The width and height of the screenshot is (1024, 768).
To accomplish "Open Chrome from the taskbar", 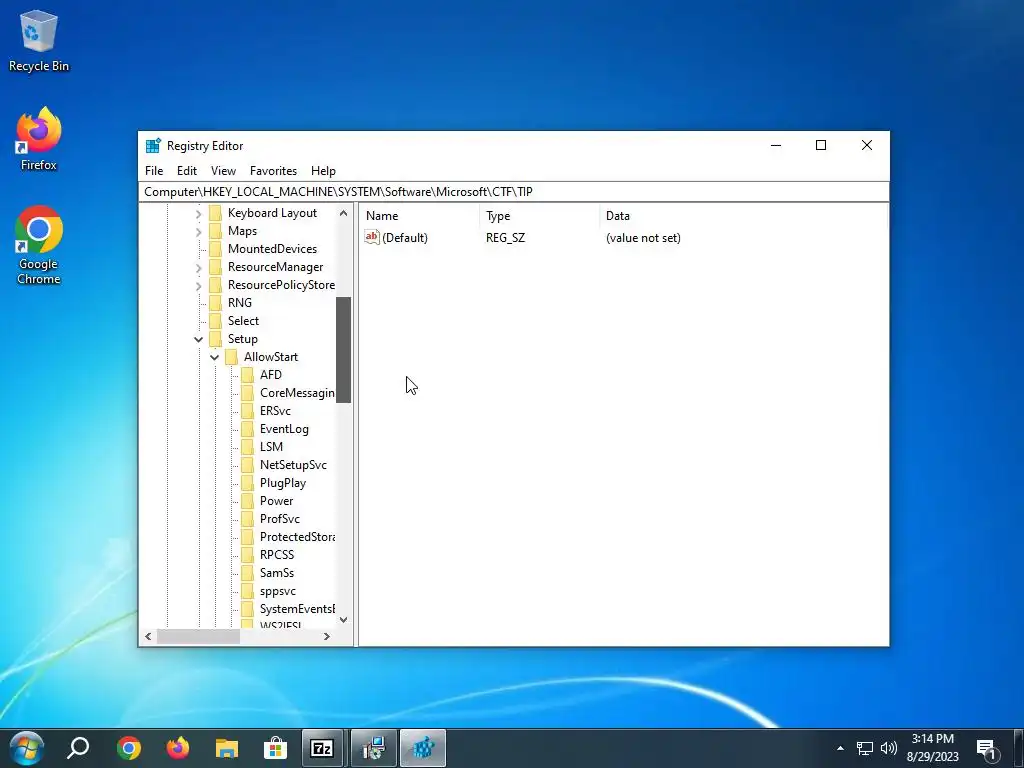I will (x=129, y=748).
